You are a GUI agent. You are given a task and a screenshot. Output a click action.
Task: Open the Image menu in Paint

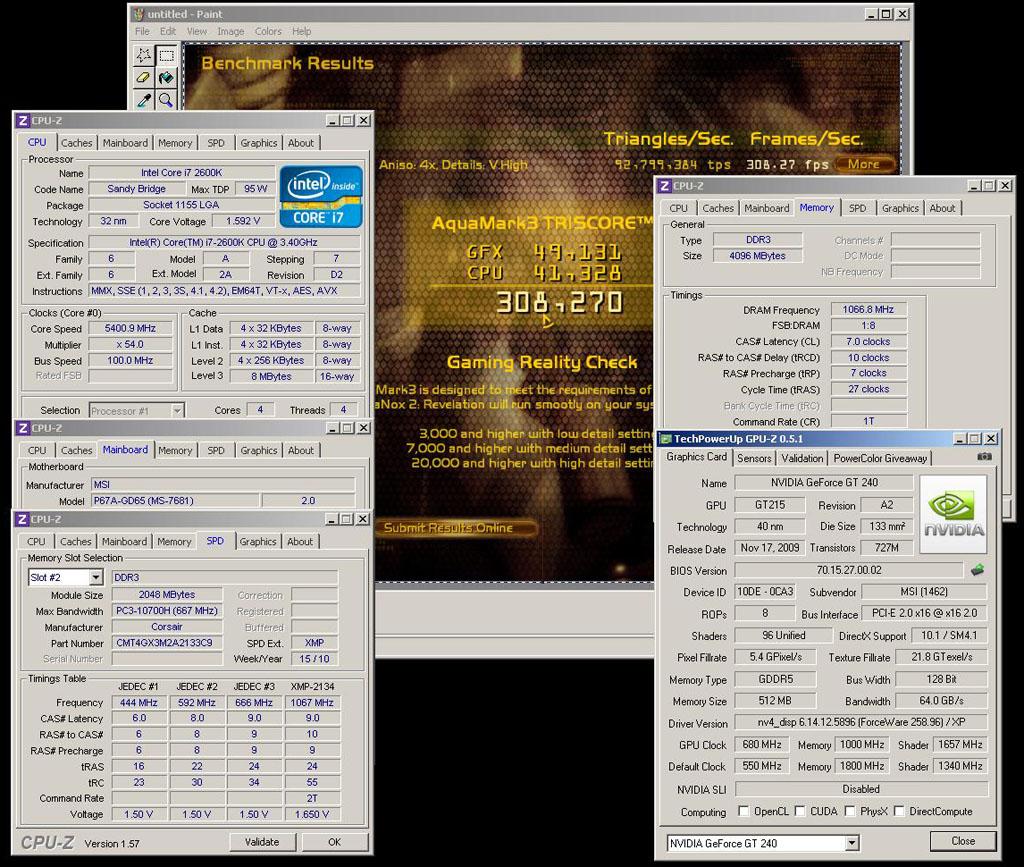pos(231,31)
